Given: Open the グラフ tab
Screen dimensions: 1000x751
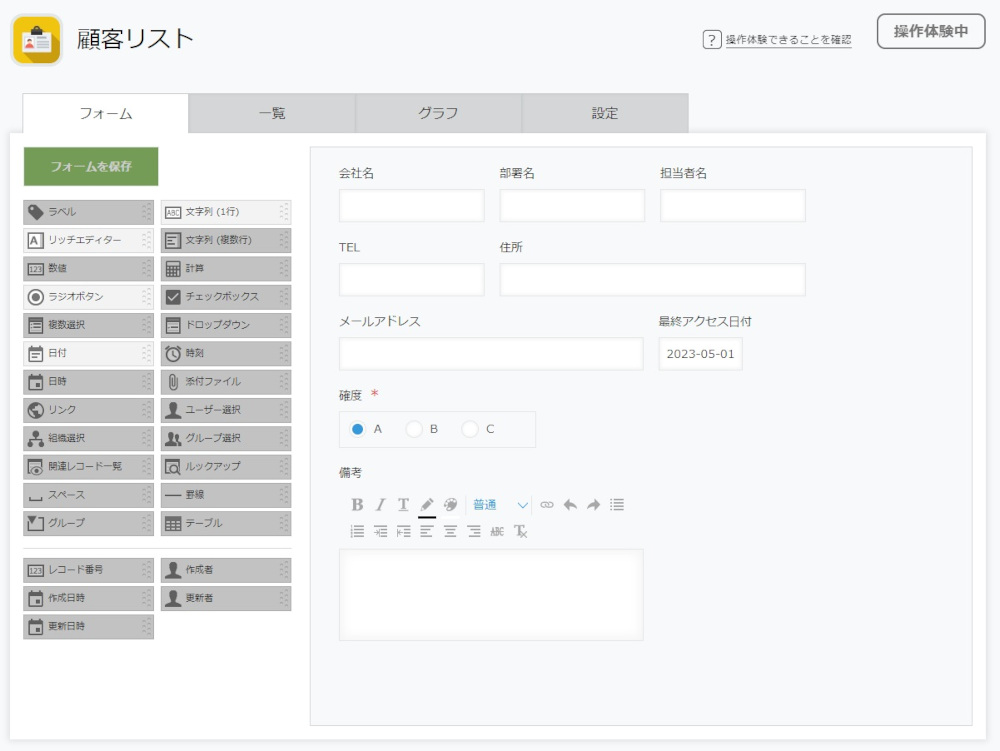Looking at the screenshot, I should point(438,114).
